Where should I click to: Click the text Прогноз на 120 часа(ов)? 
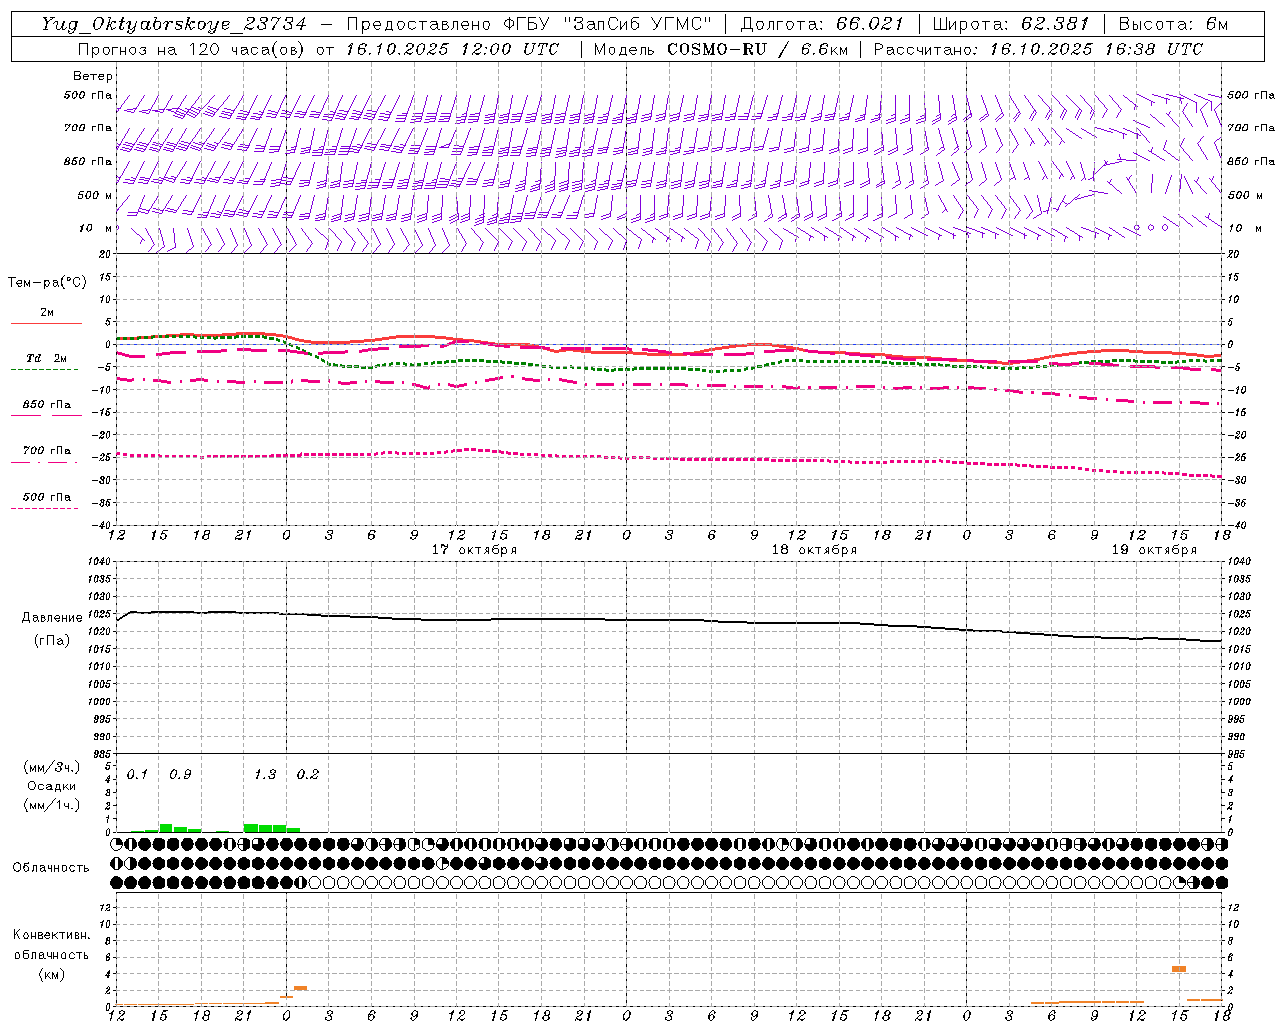click(192, 49)
